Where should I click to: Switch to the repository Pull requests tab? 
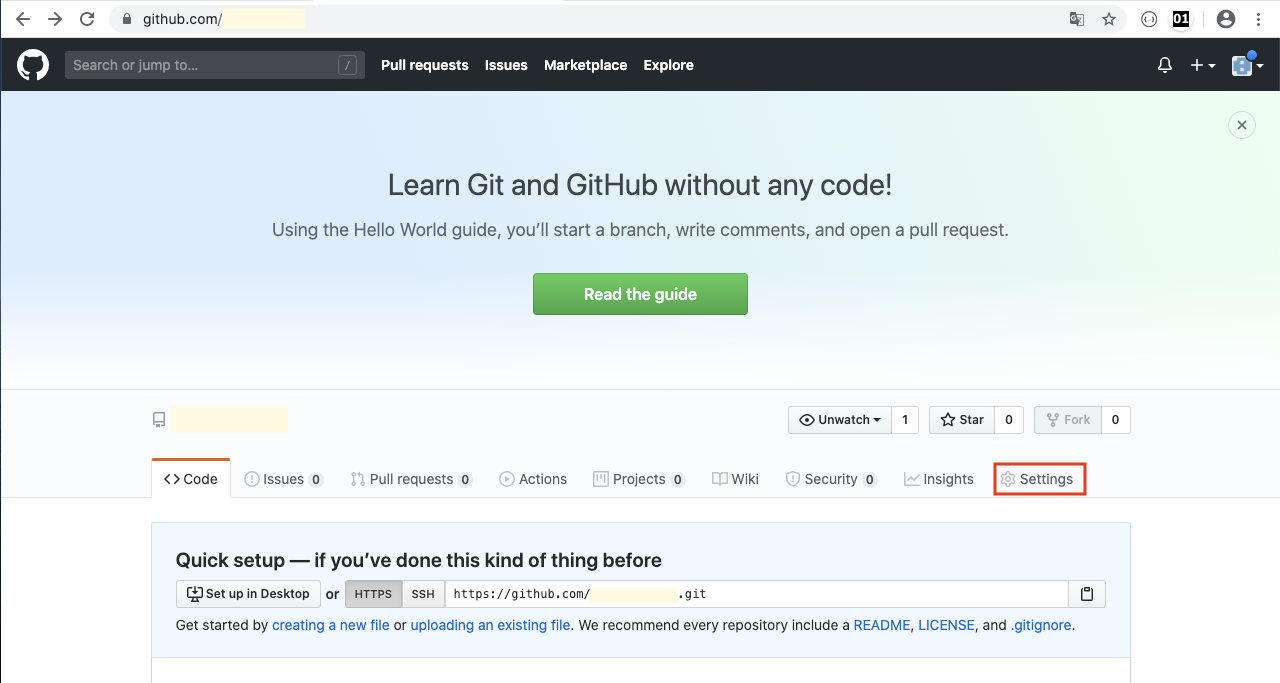tap(411, 479)
